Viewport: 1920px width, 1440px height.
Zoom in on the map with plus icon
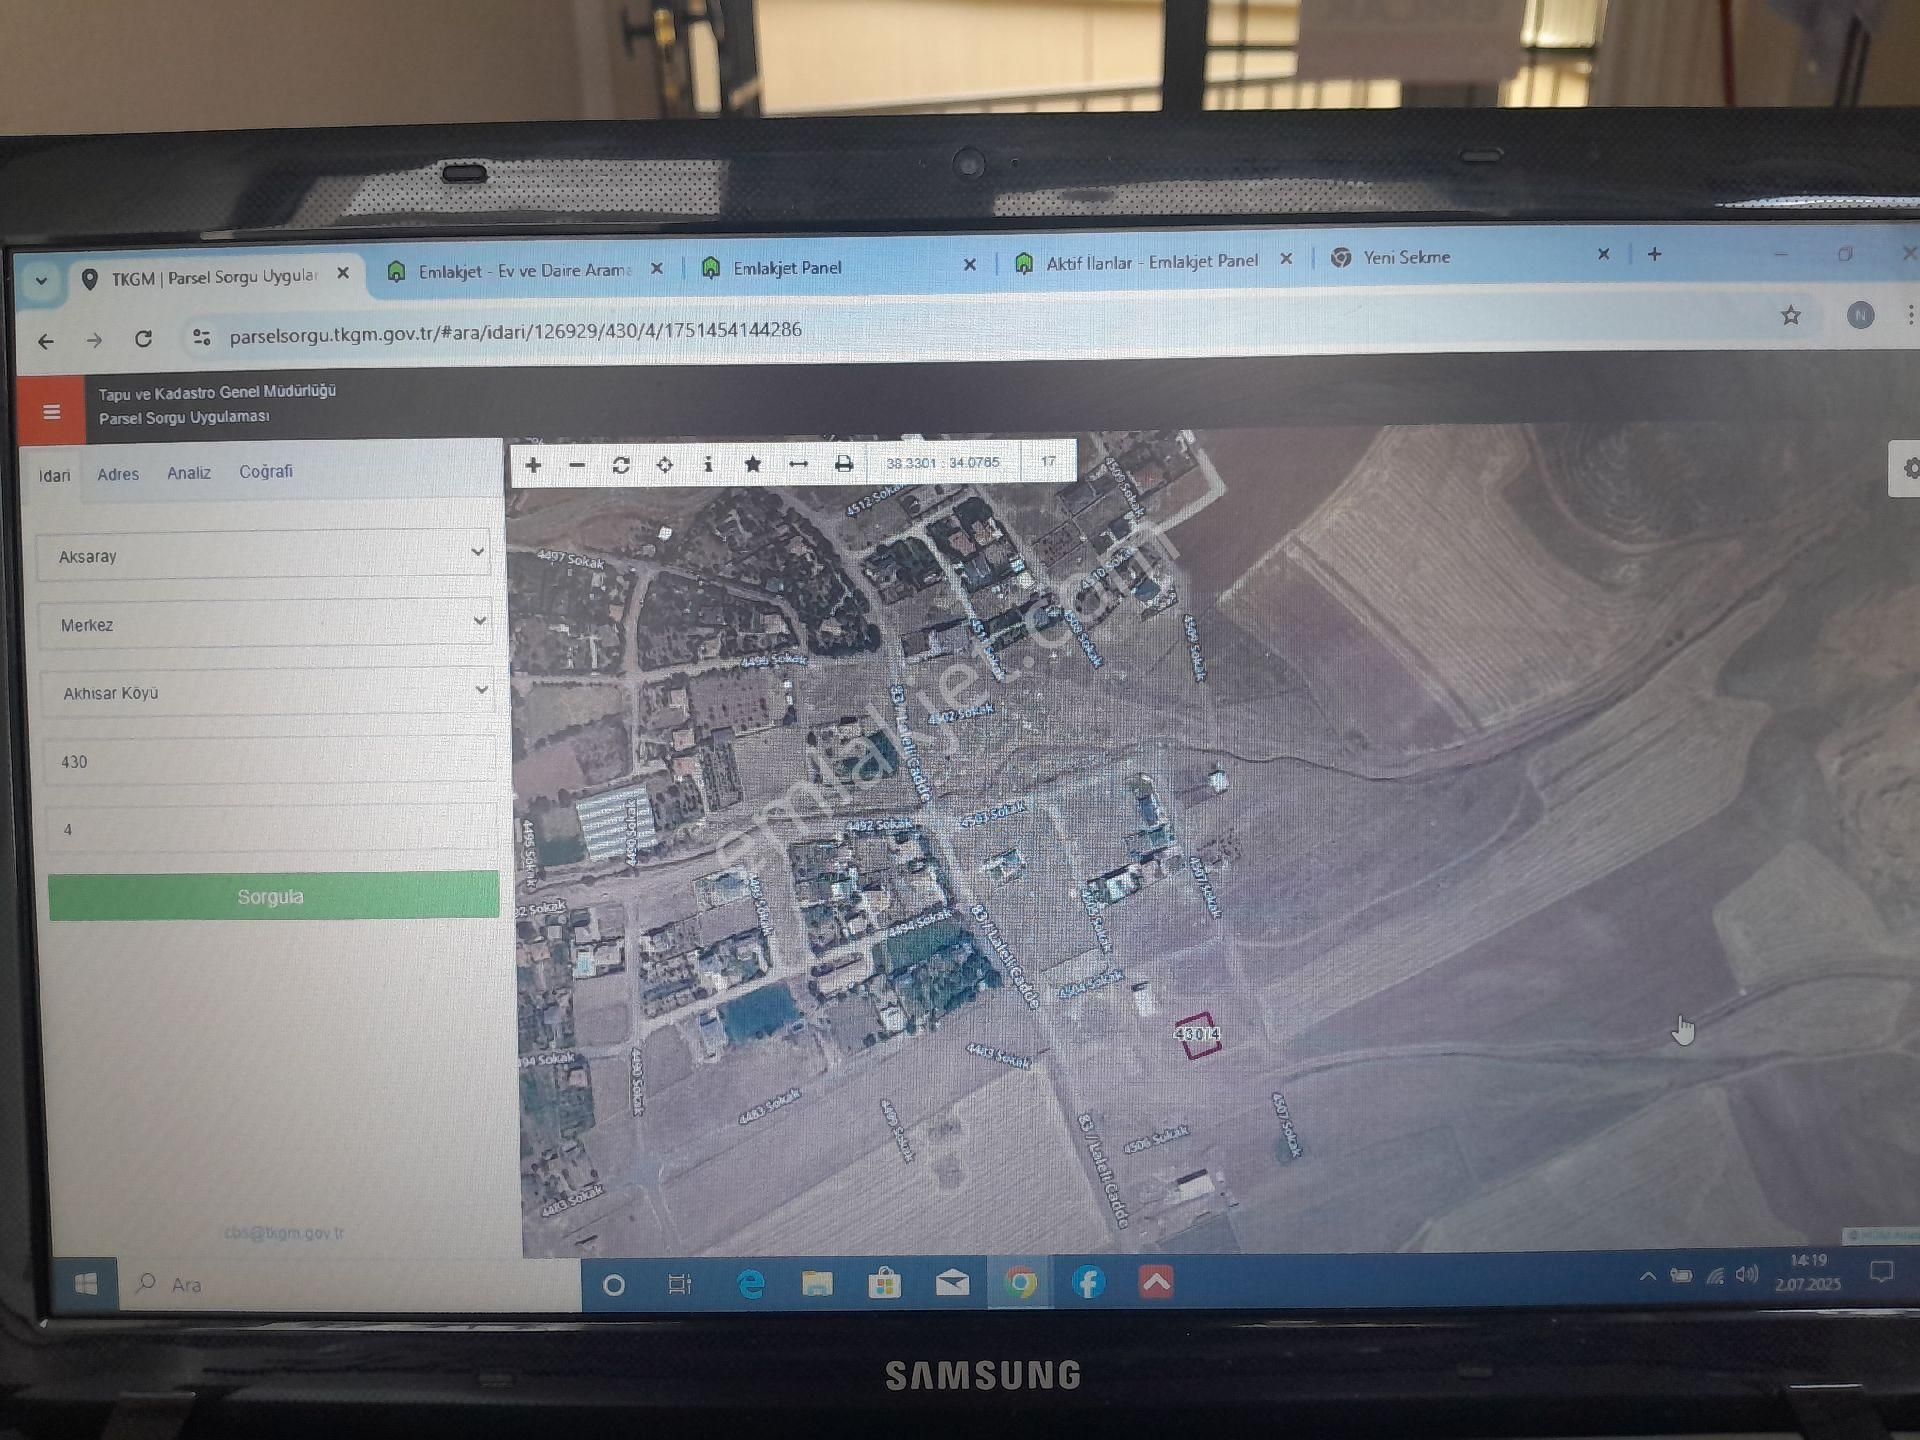[534, 463]
